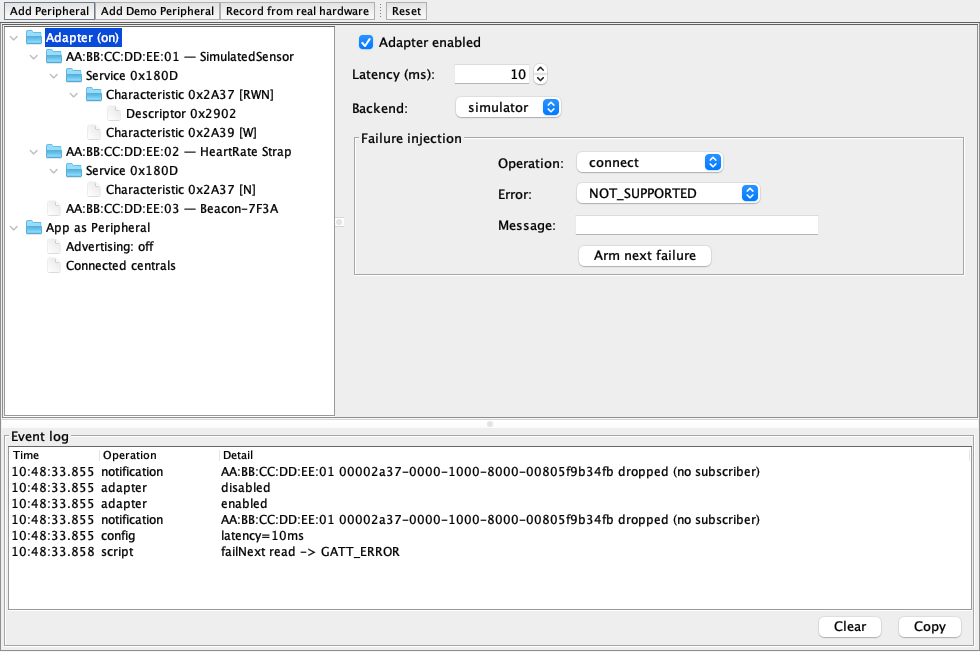Click the folder icon of Service 0x180D under HeartRate Strap

tap(74, 171)
